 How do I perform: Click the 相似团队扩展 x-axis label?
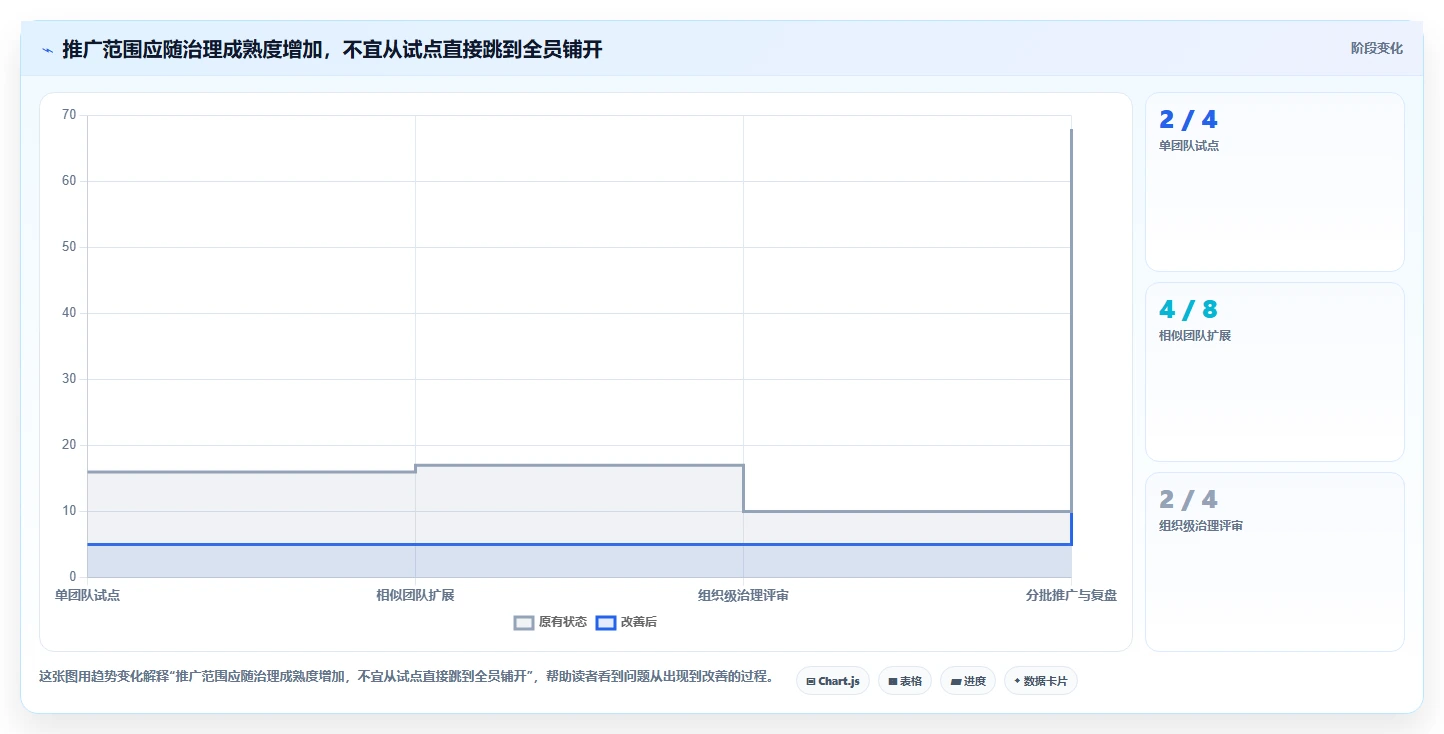pyautogui.click(x=415, y=596)
